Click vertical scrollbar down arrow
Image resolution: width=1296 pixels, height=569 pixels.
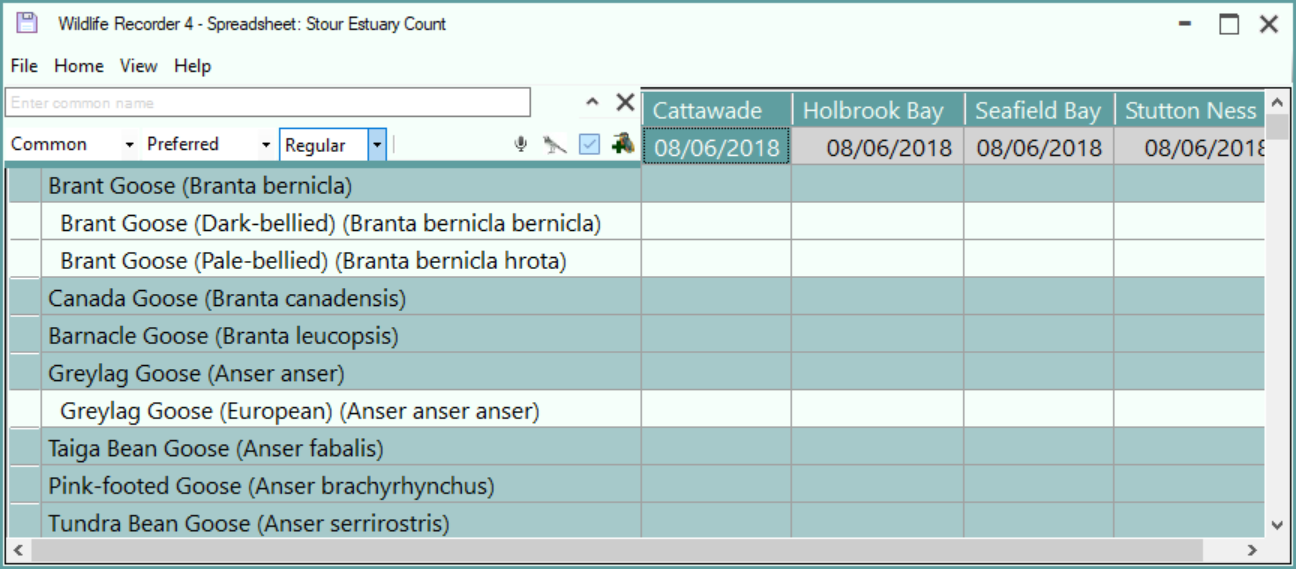[1277, 524]
